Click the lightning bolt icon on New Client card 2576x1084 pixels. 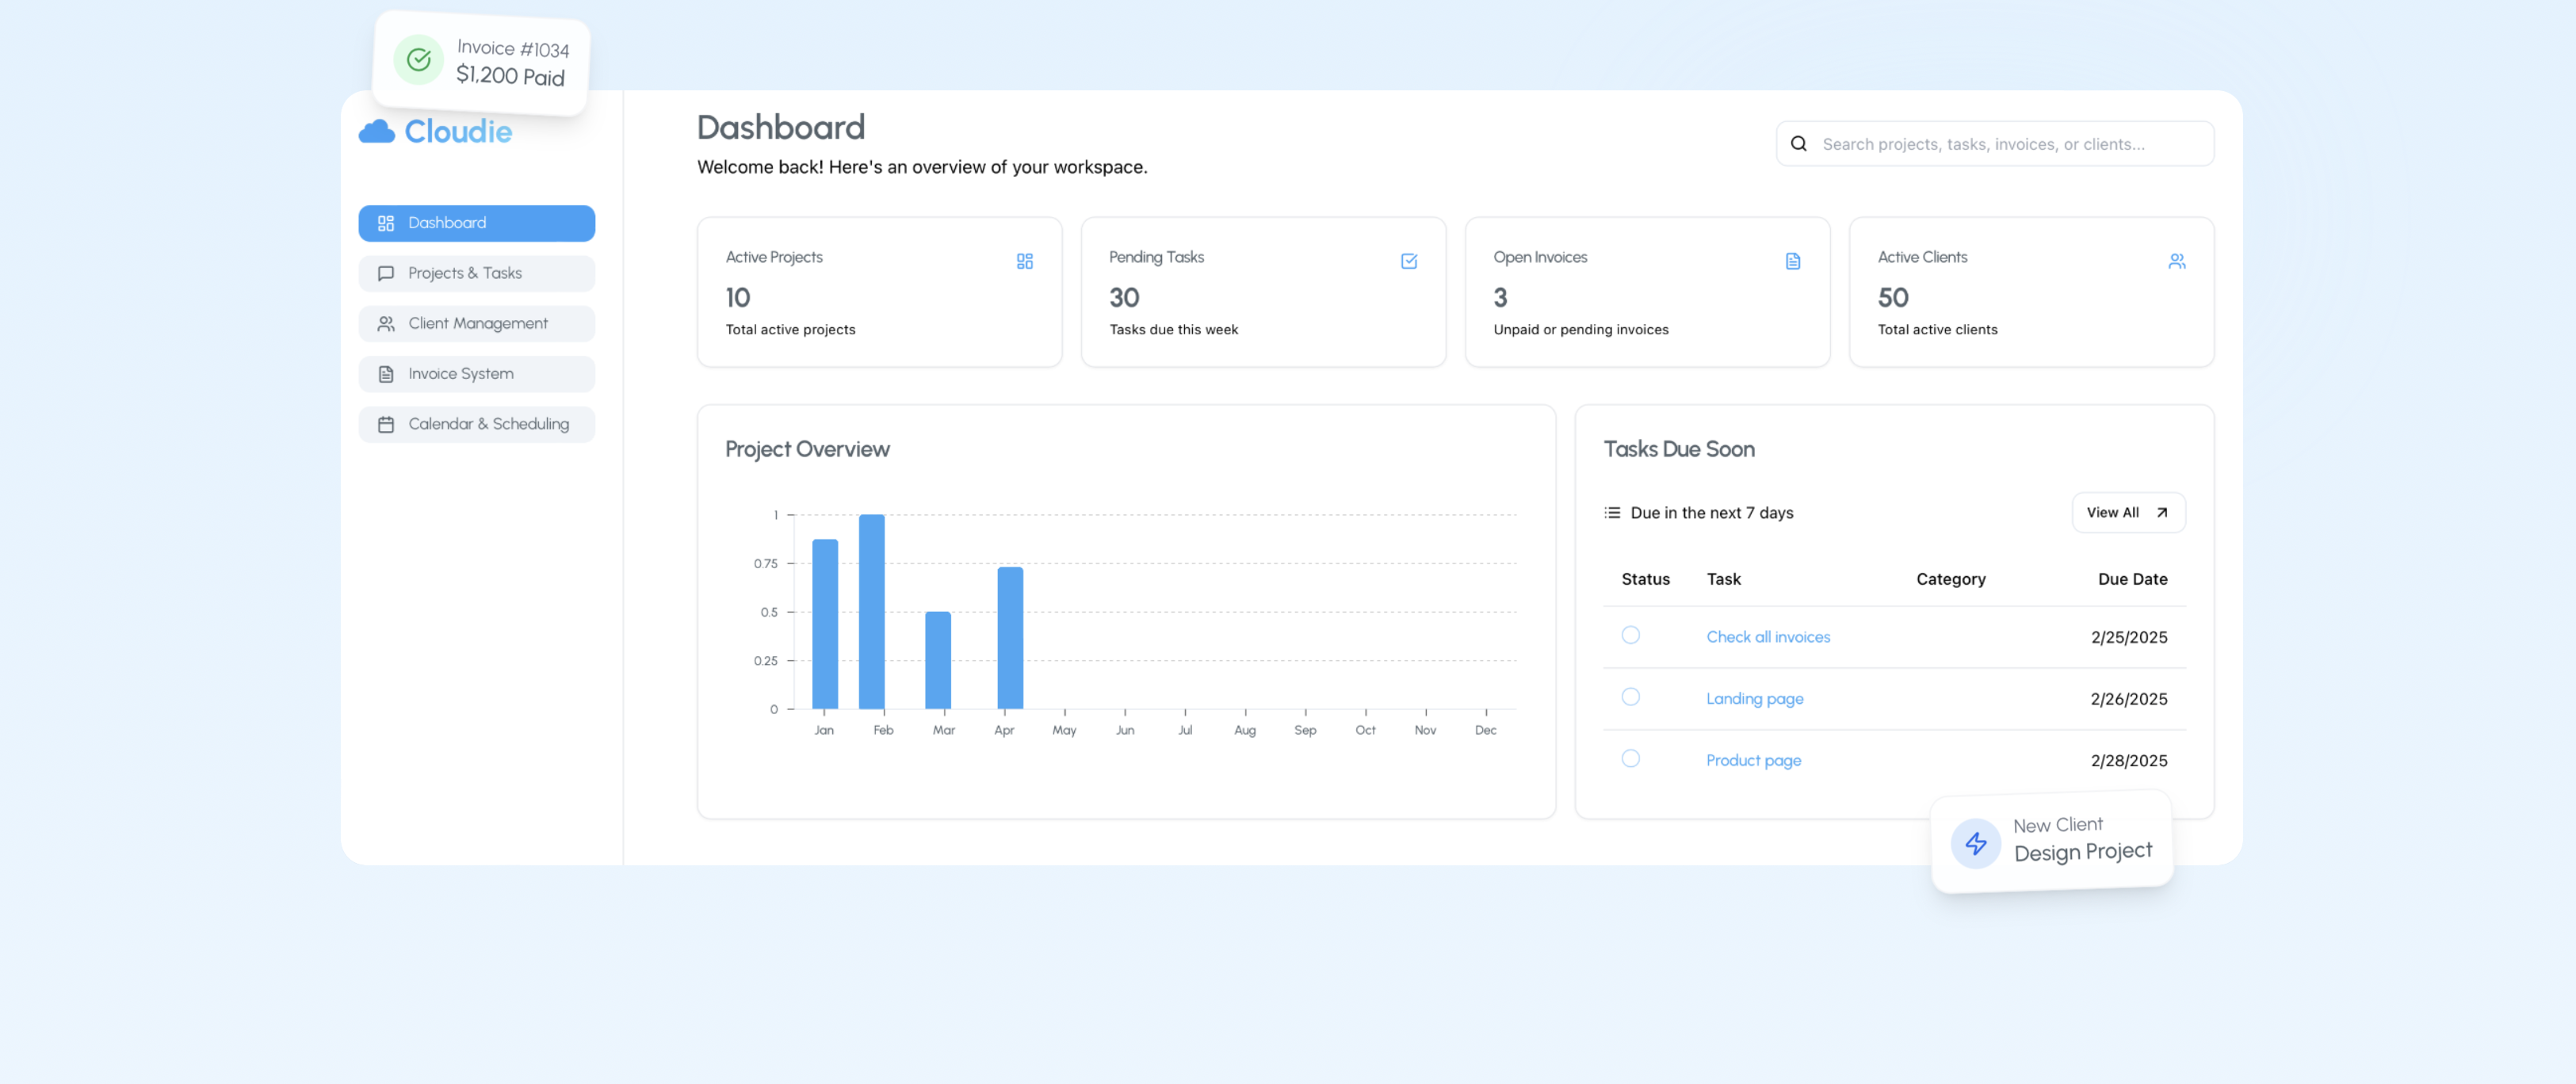click(1975, 844)
